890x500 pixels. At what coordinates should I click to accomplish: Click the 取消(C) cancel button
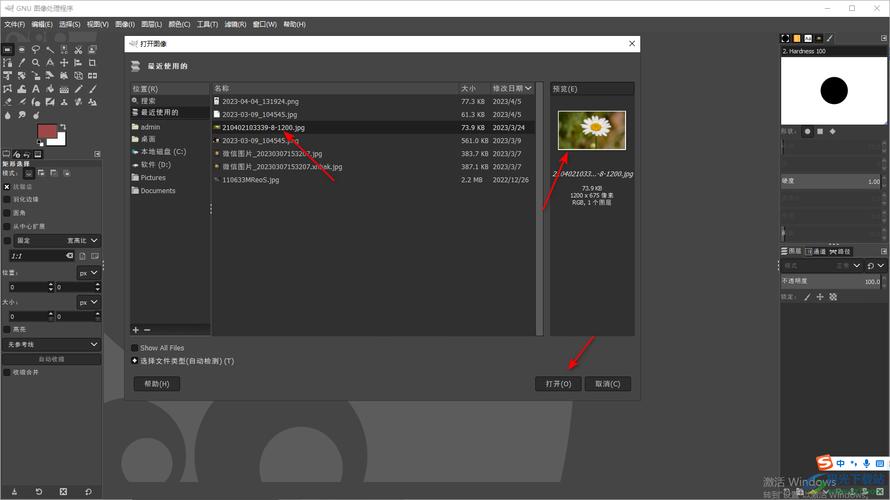click(x=607, y=384)
